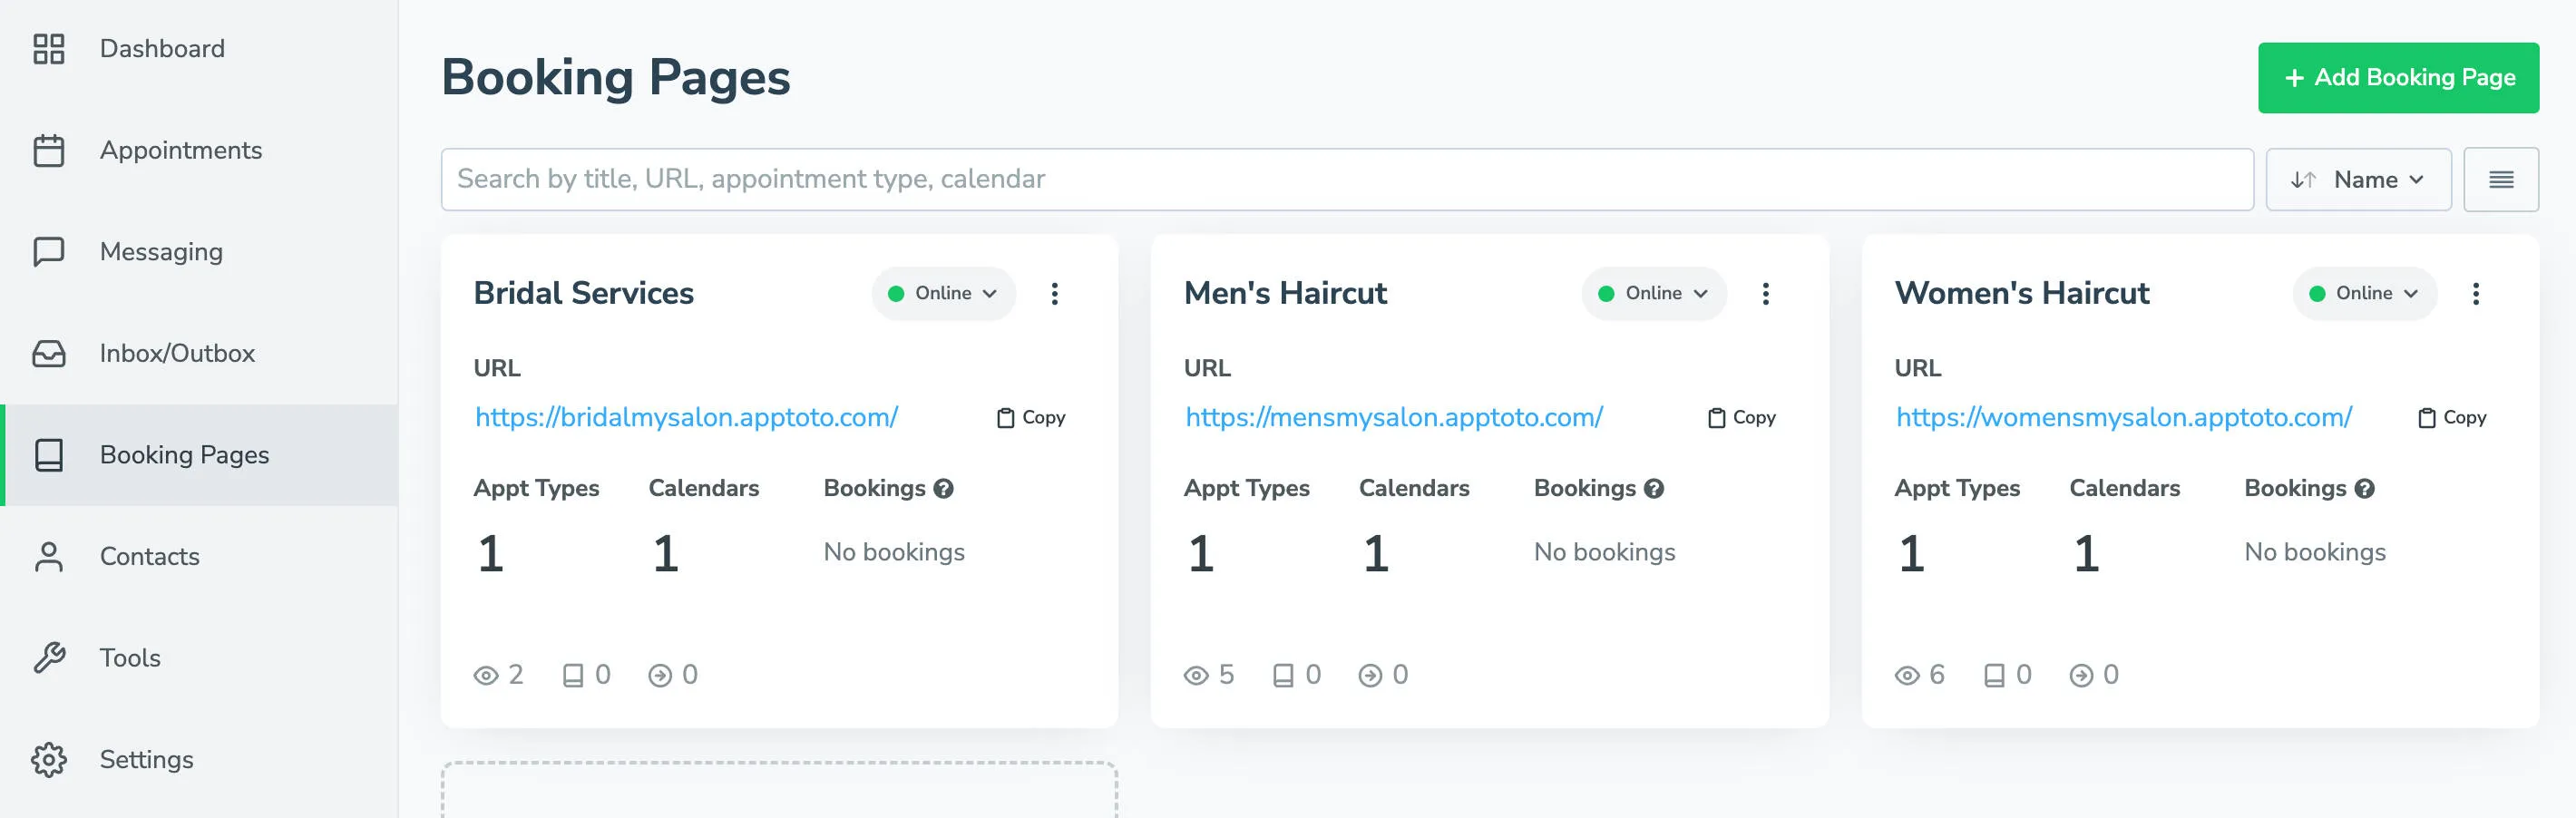Copy the Bridal Services booking URL

1032,417
